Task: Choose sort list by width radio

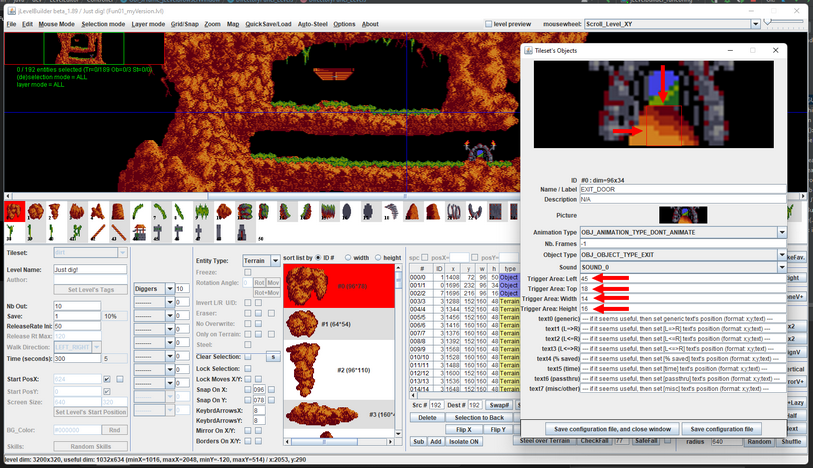Action: 348,258
